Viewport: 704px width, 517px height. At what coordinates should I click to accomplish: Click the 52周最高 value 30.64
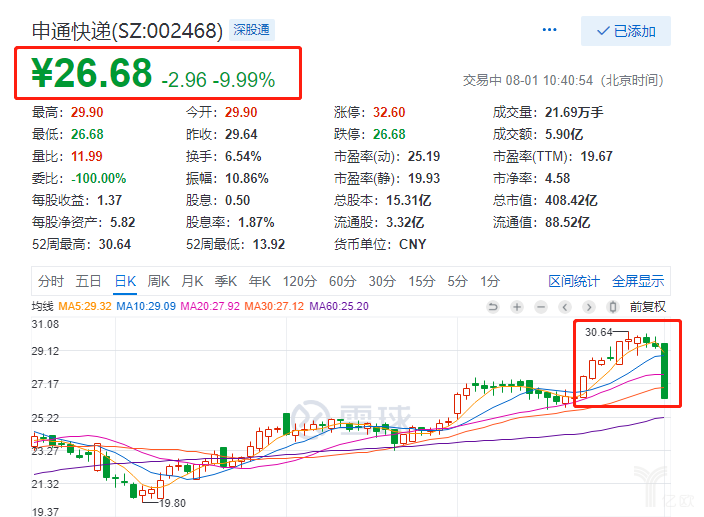115,244
